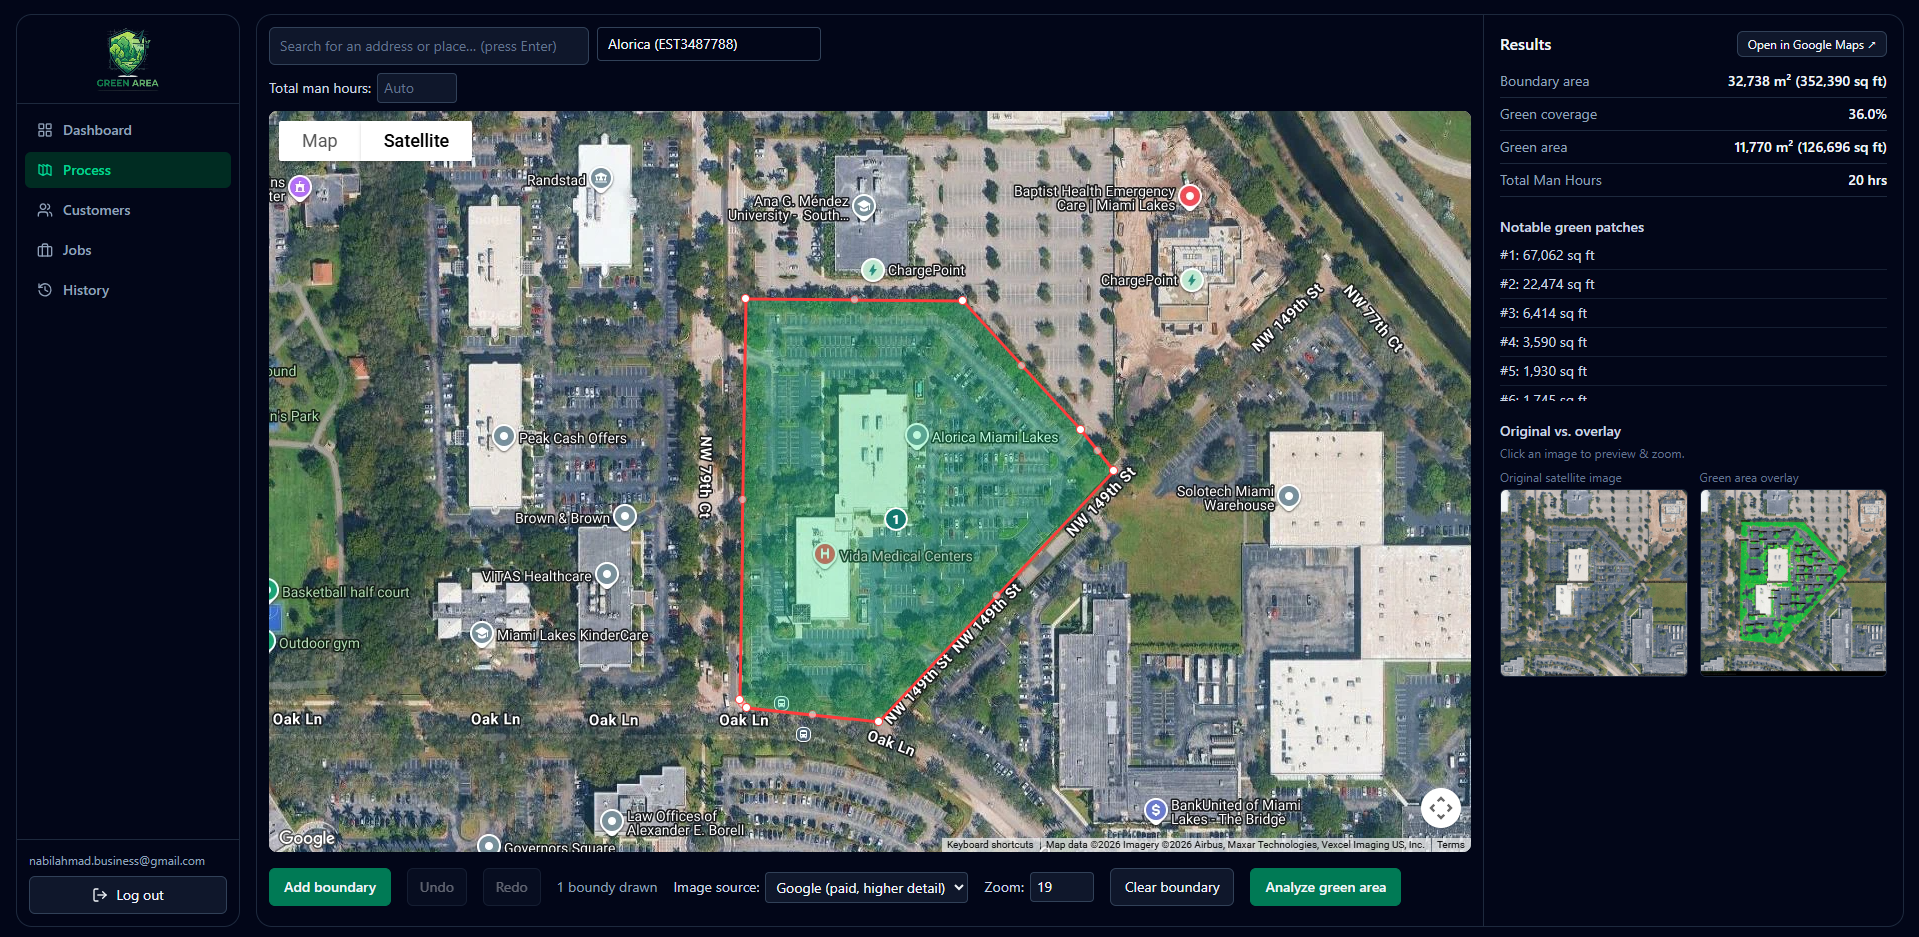Select green patch #2: 22,474 sq ft
The height and width of the screenshot is (937, 1919).
(1693, 284)
